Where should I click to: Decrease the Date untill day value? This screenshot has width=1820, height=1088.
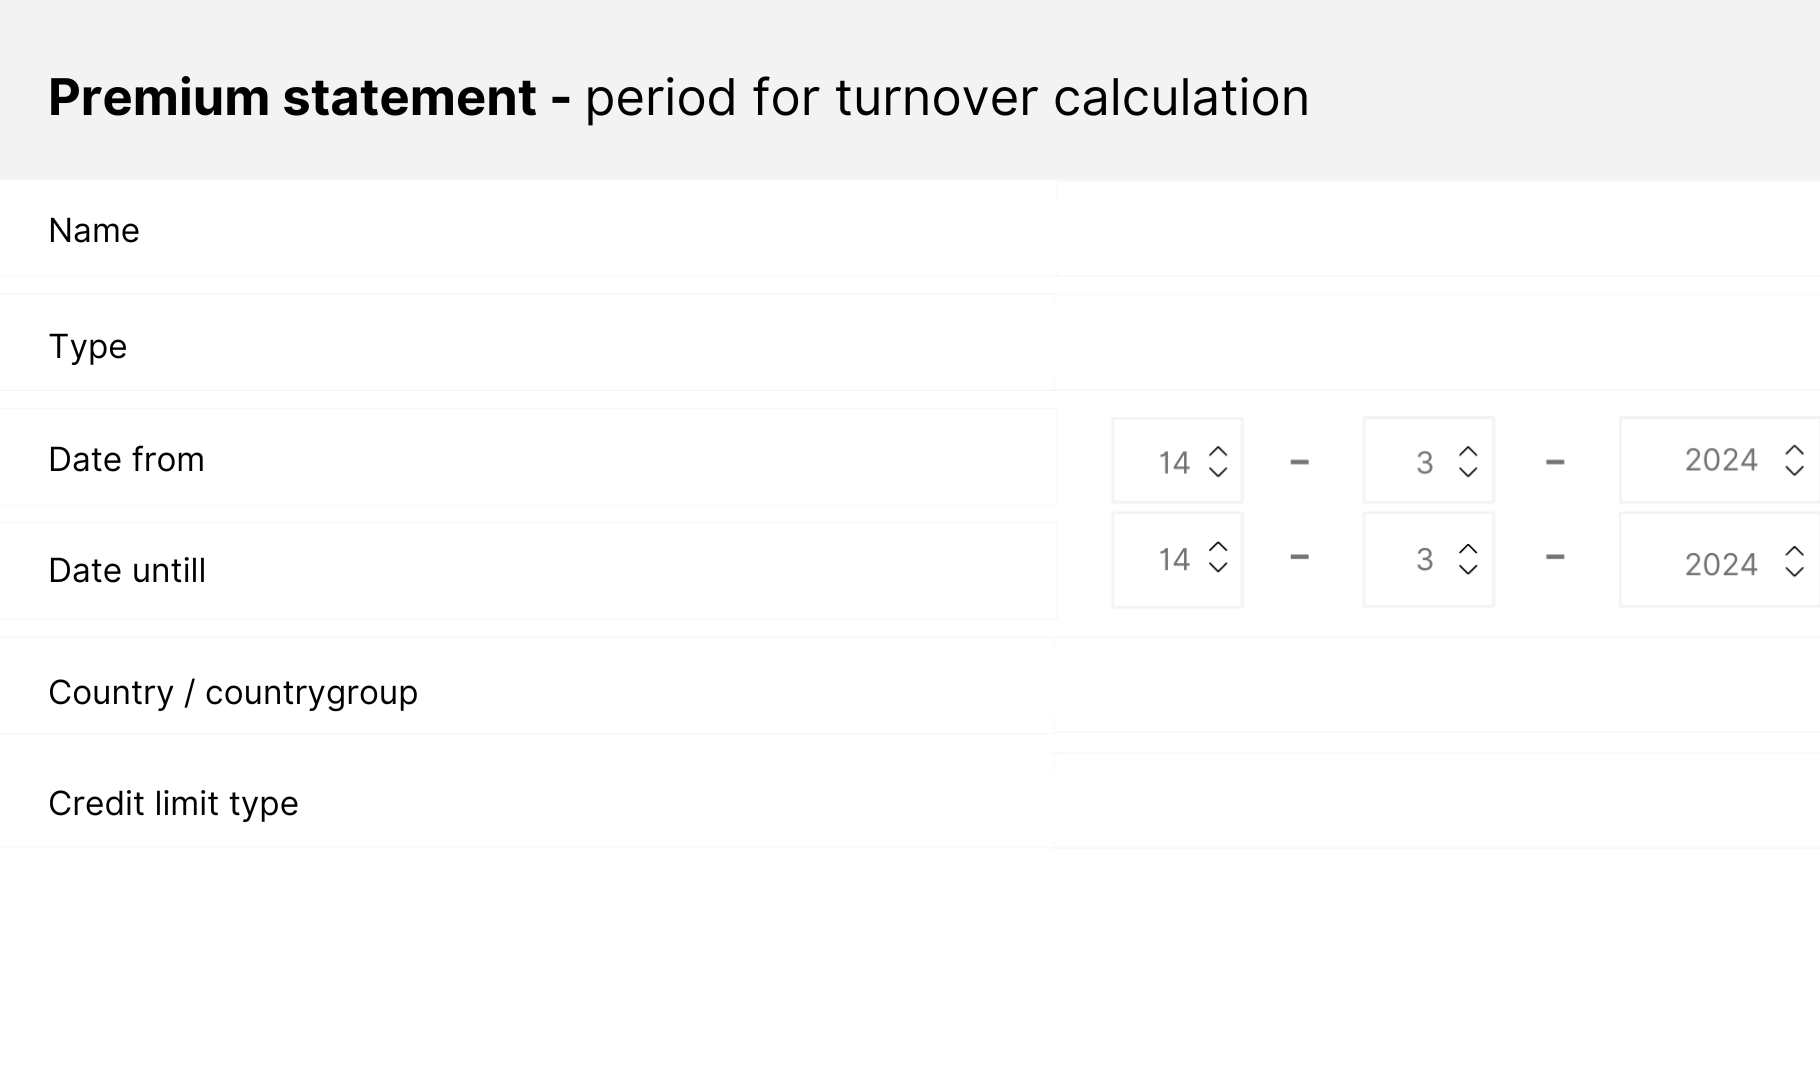coord(1218,568)
